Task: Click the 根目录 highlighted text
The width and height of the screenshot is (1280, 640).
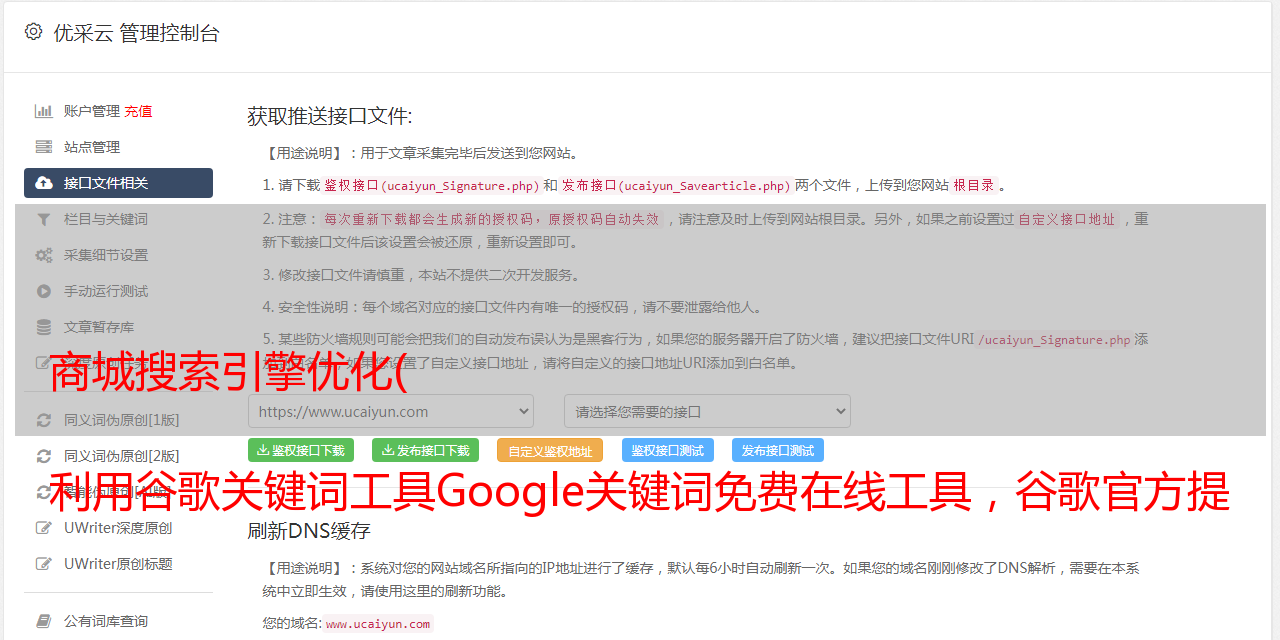Action: pyautogui.click(x=974, y=185)
